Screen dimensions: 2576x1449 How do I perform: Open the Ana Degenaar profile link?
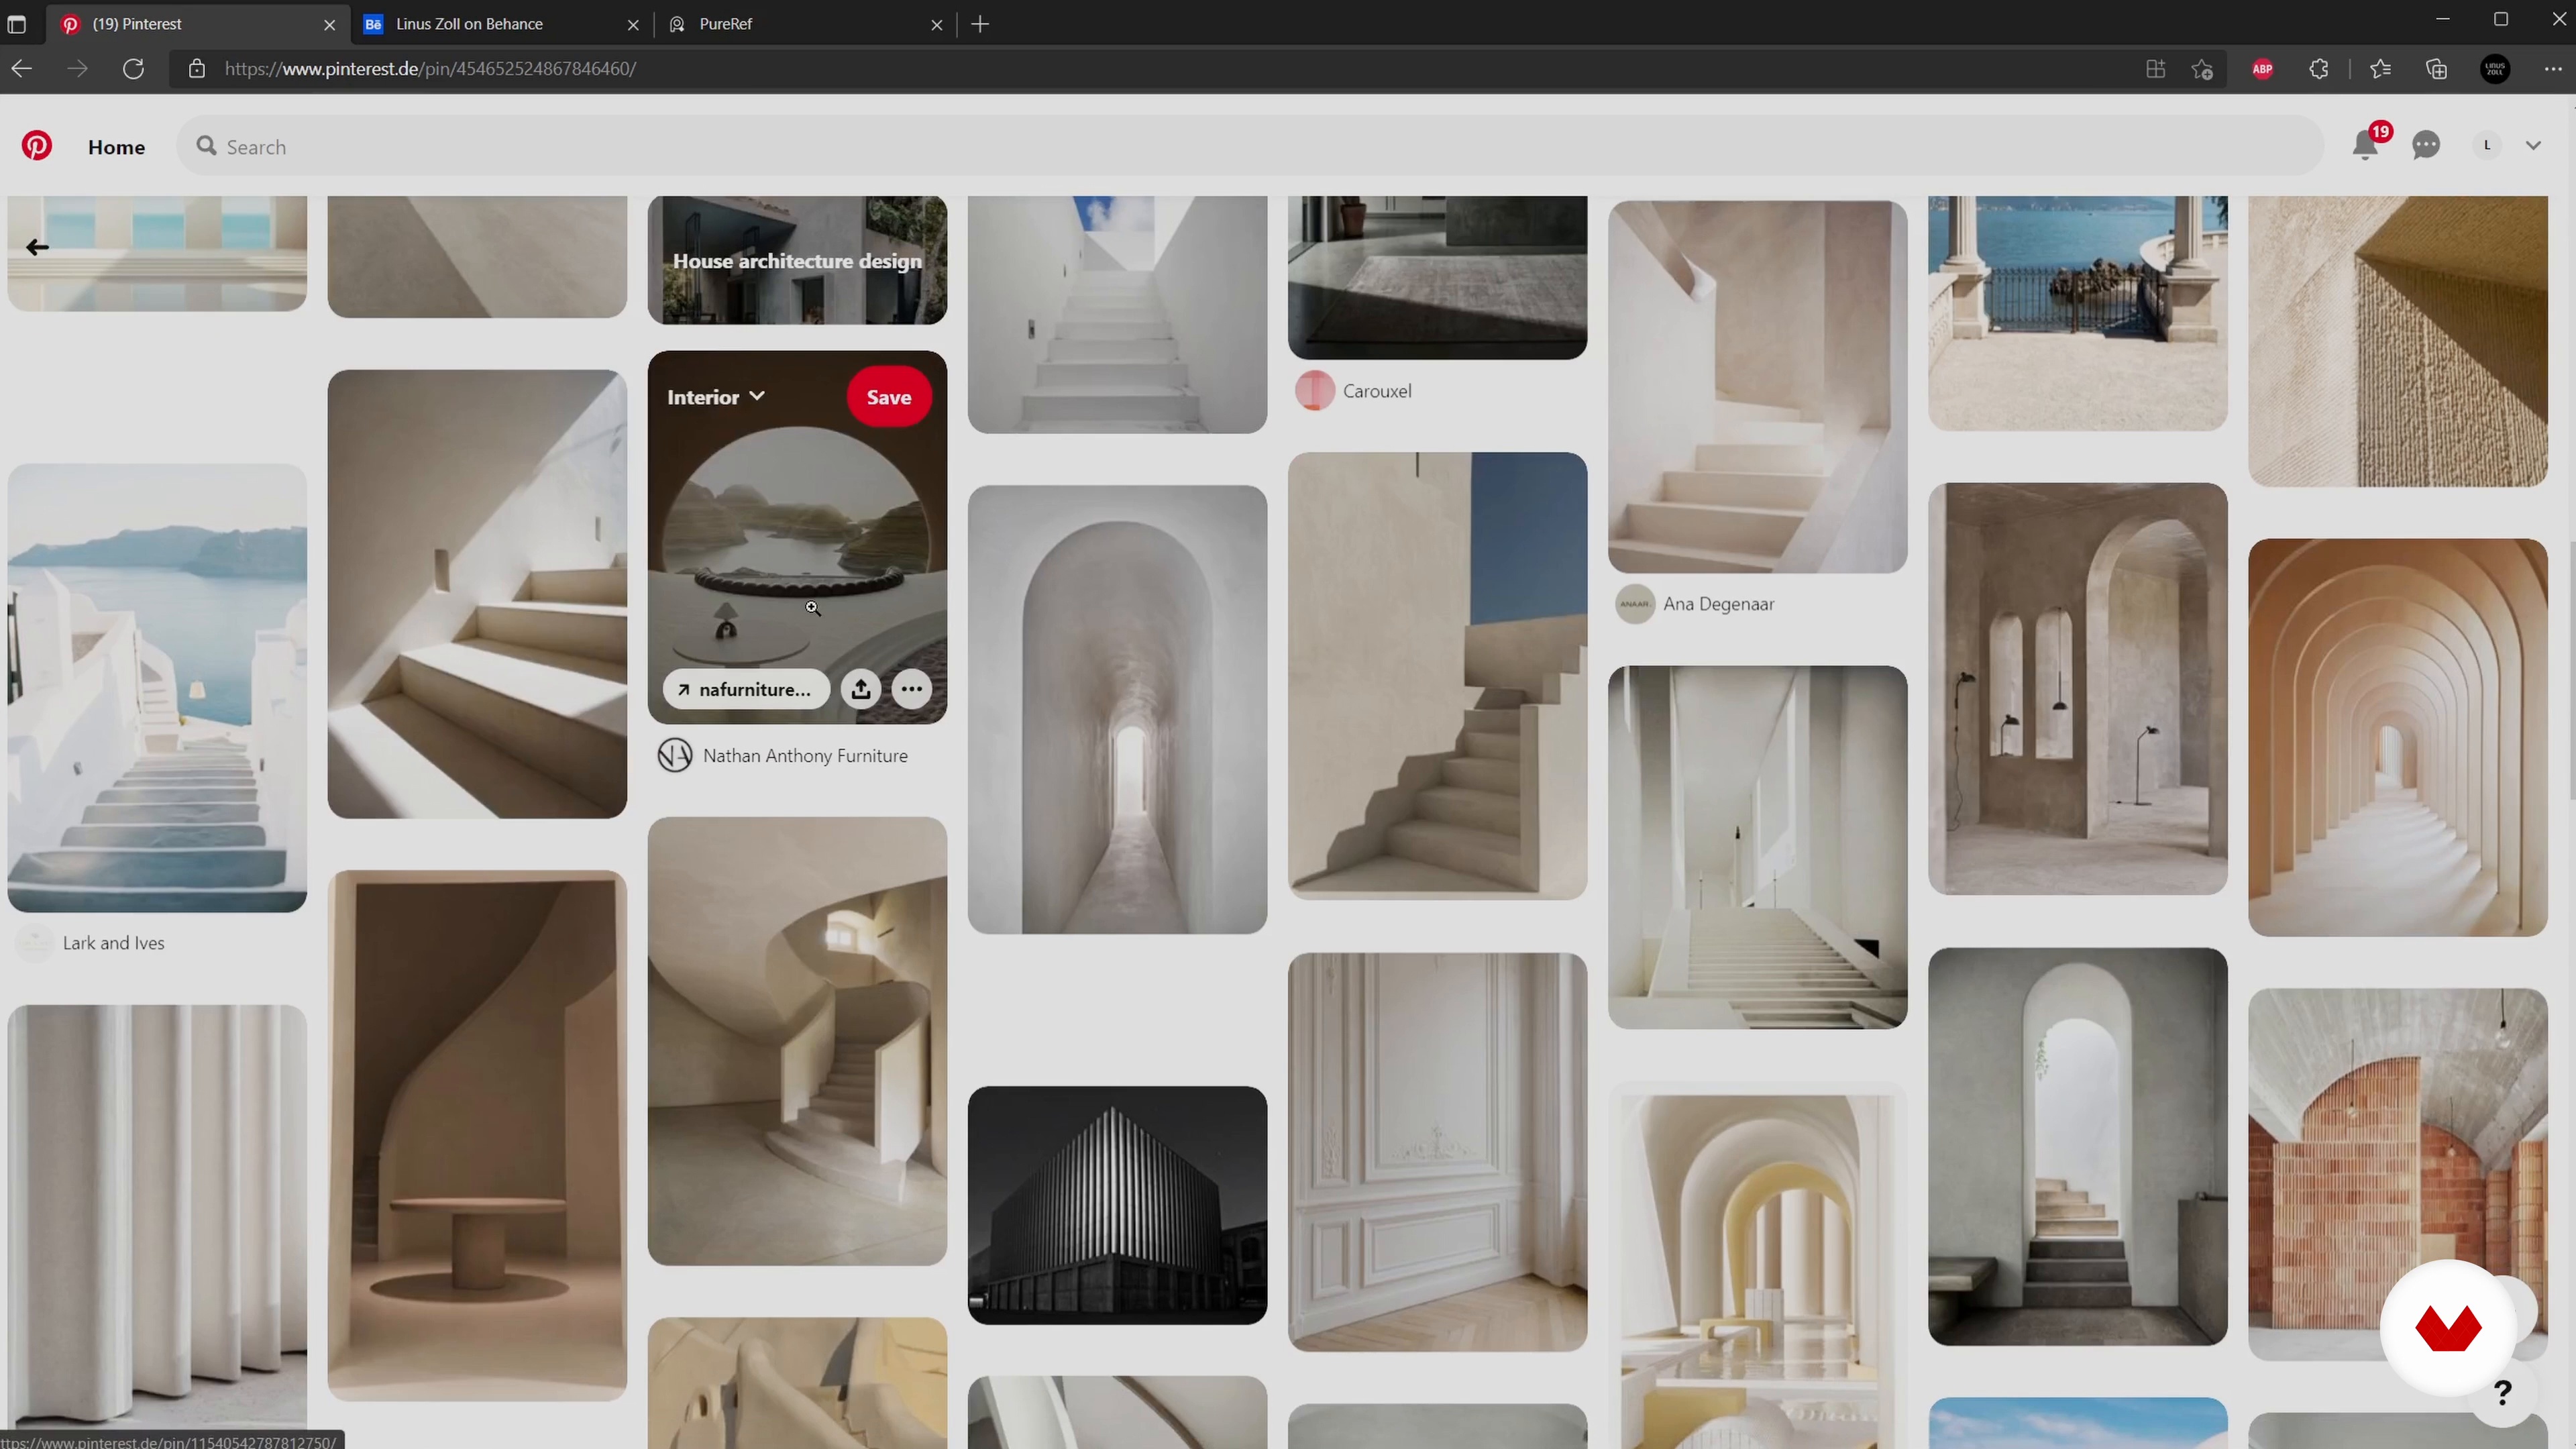pos(1696,604)
